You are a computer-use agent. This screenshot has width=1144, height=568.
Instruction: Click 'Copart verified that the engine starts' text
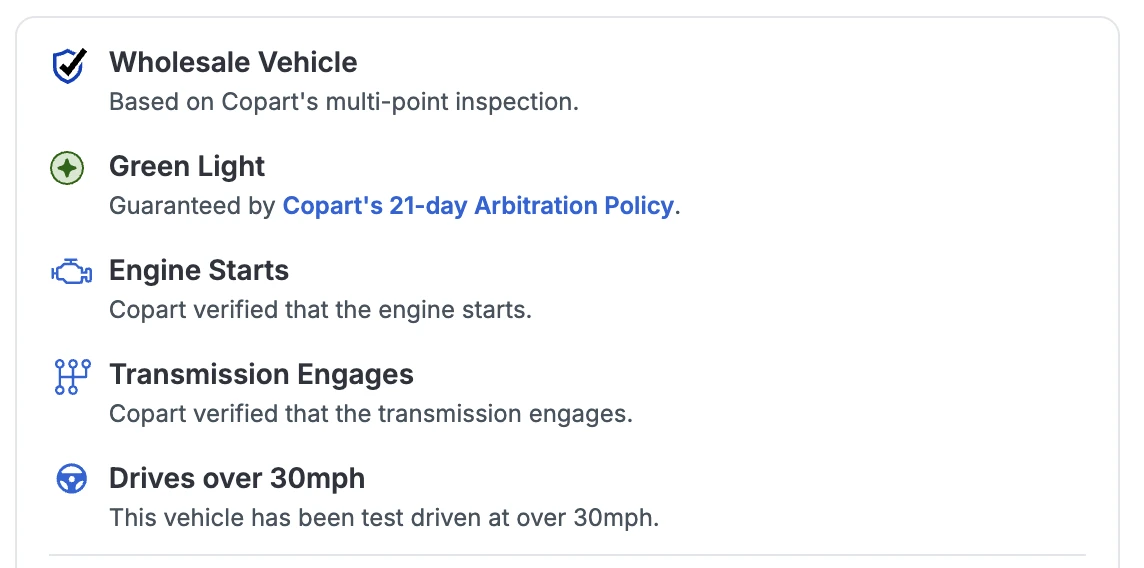click(x=320, y=310)
